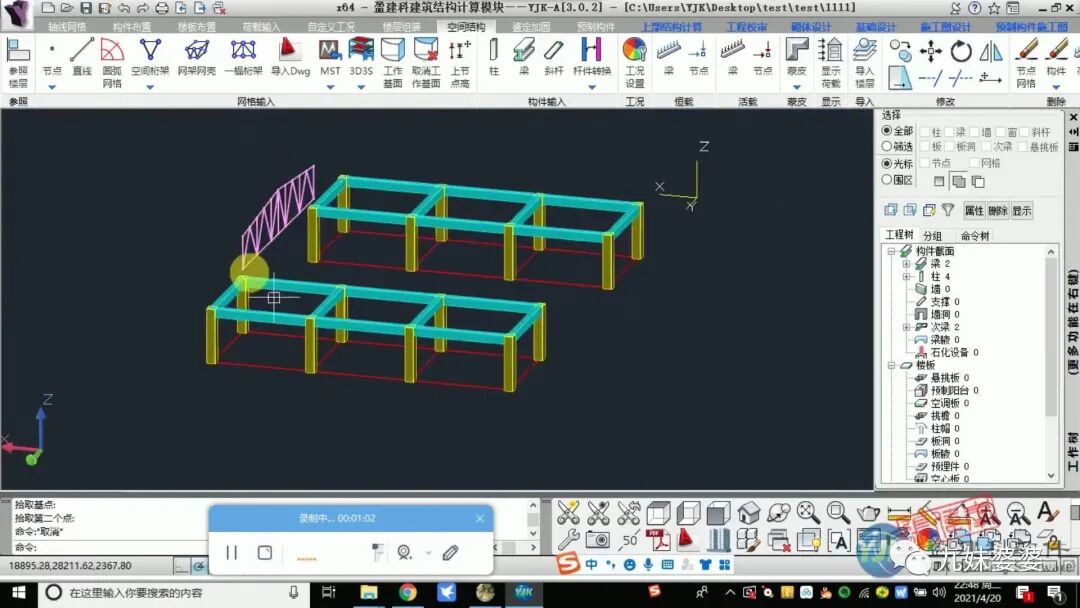The height and width of the screenshot is (608, 1080).
Task: Collapse the 构件截面 tree node
Action: [891, 251]
